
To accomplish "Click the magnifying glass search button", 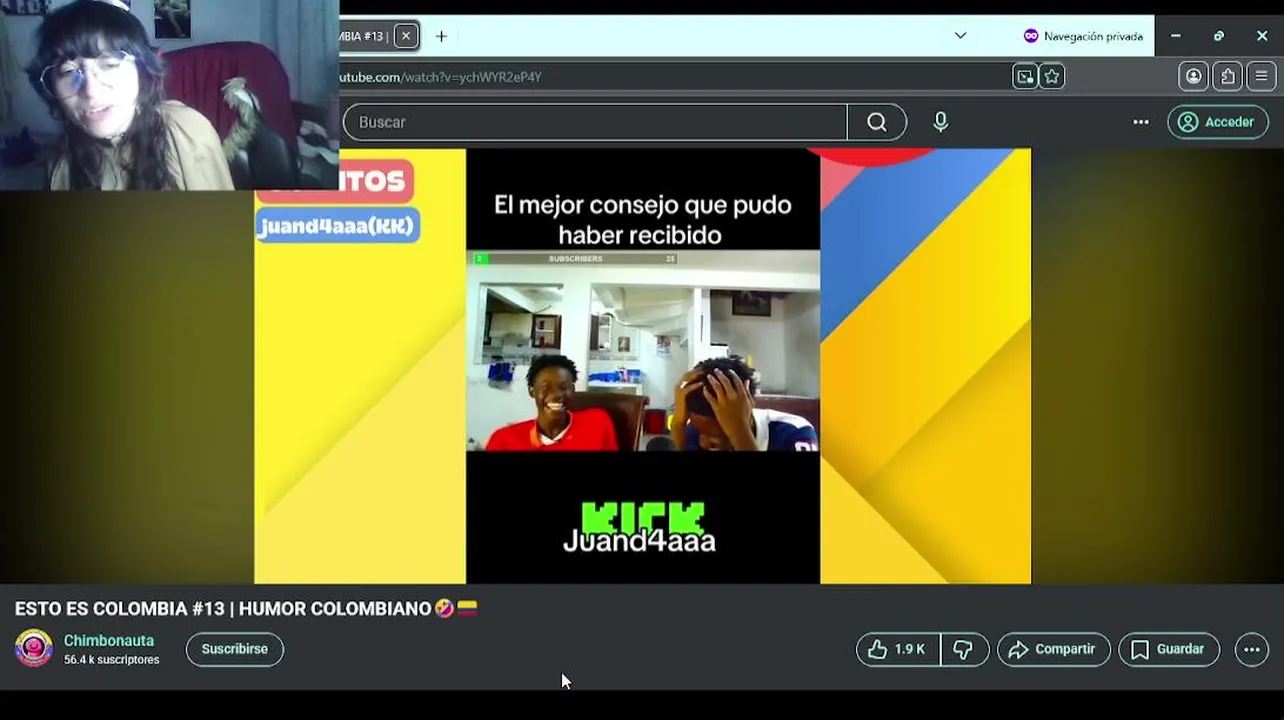I will pos(877,122).
